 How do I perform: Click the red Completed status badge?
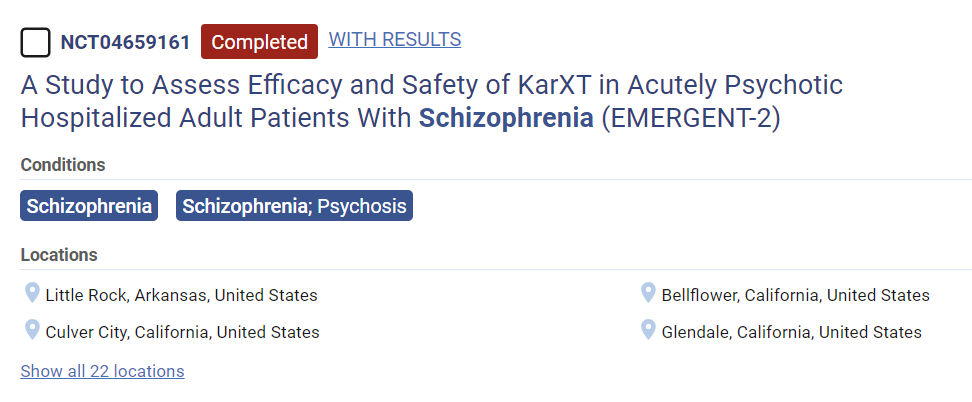pyautogui.click(x=259, y=42)
